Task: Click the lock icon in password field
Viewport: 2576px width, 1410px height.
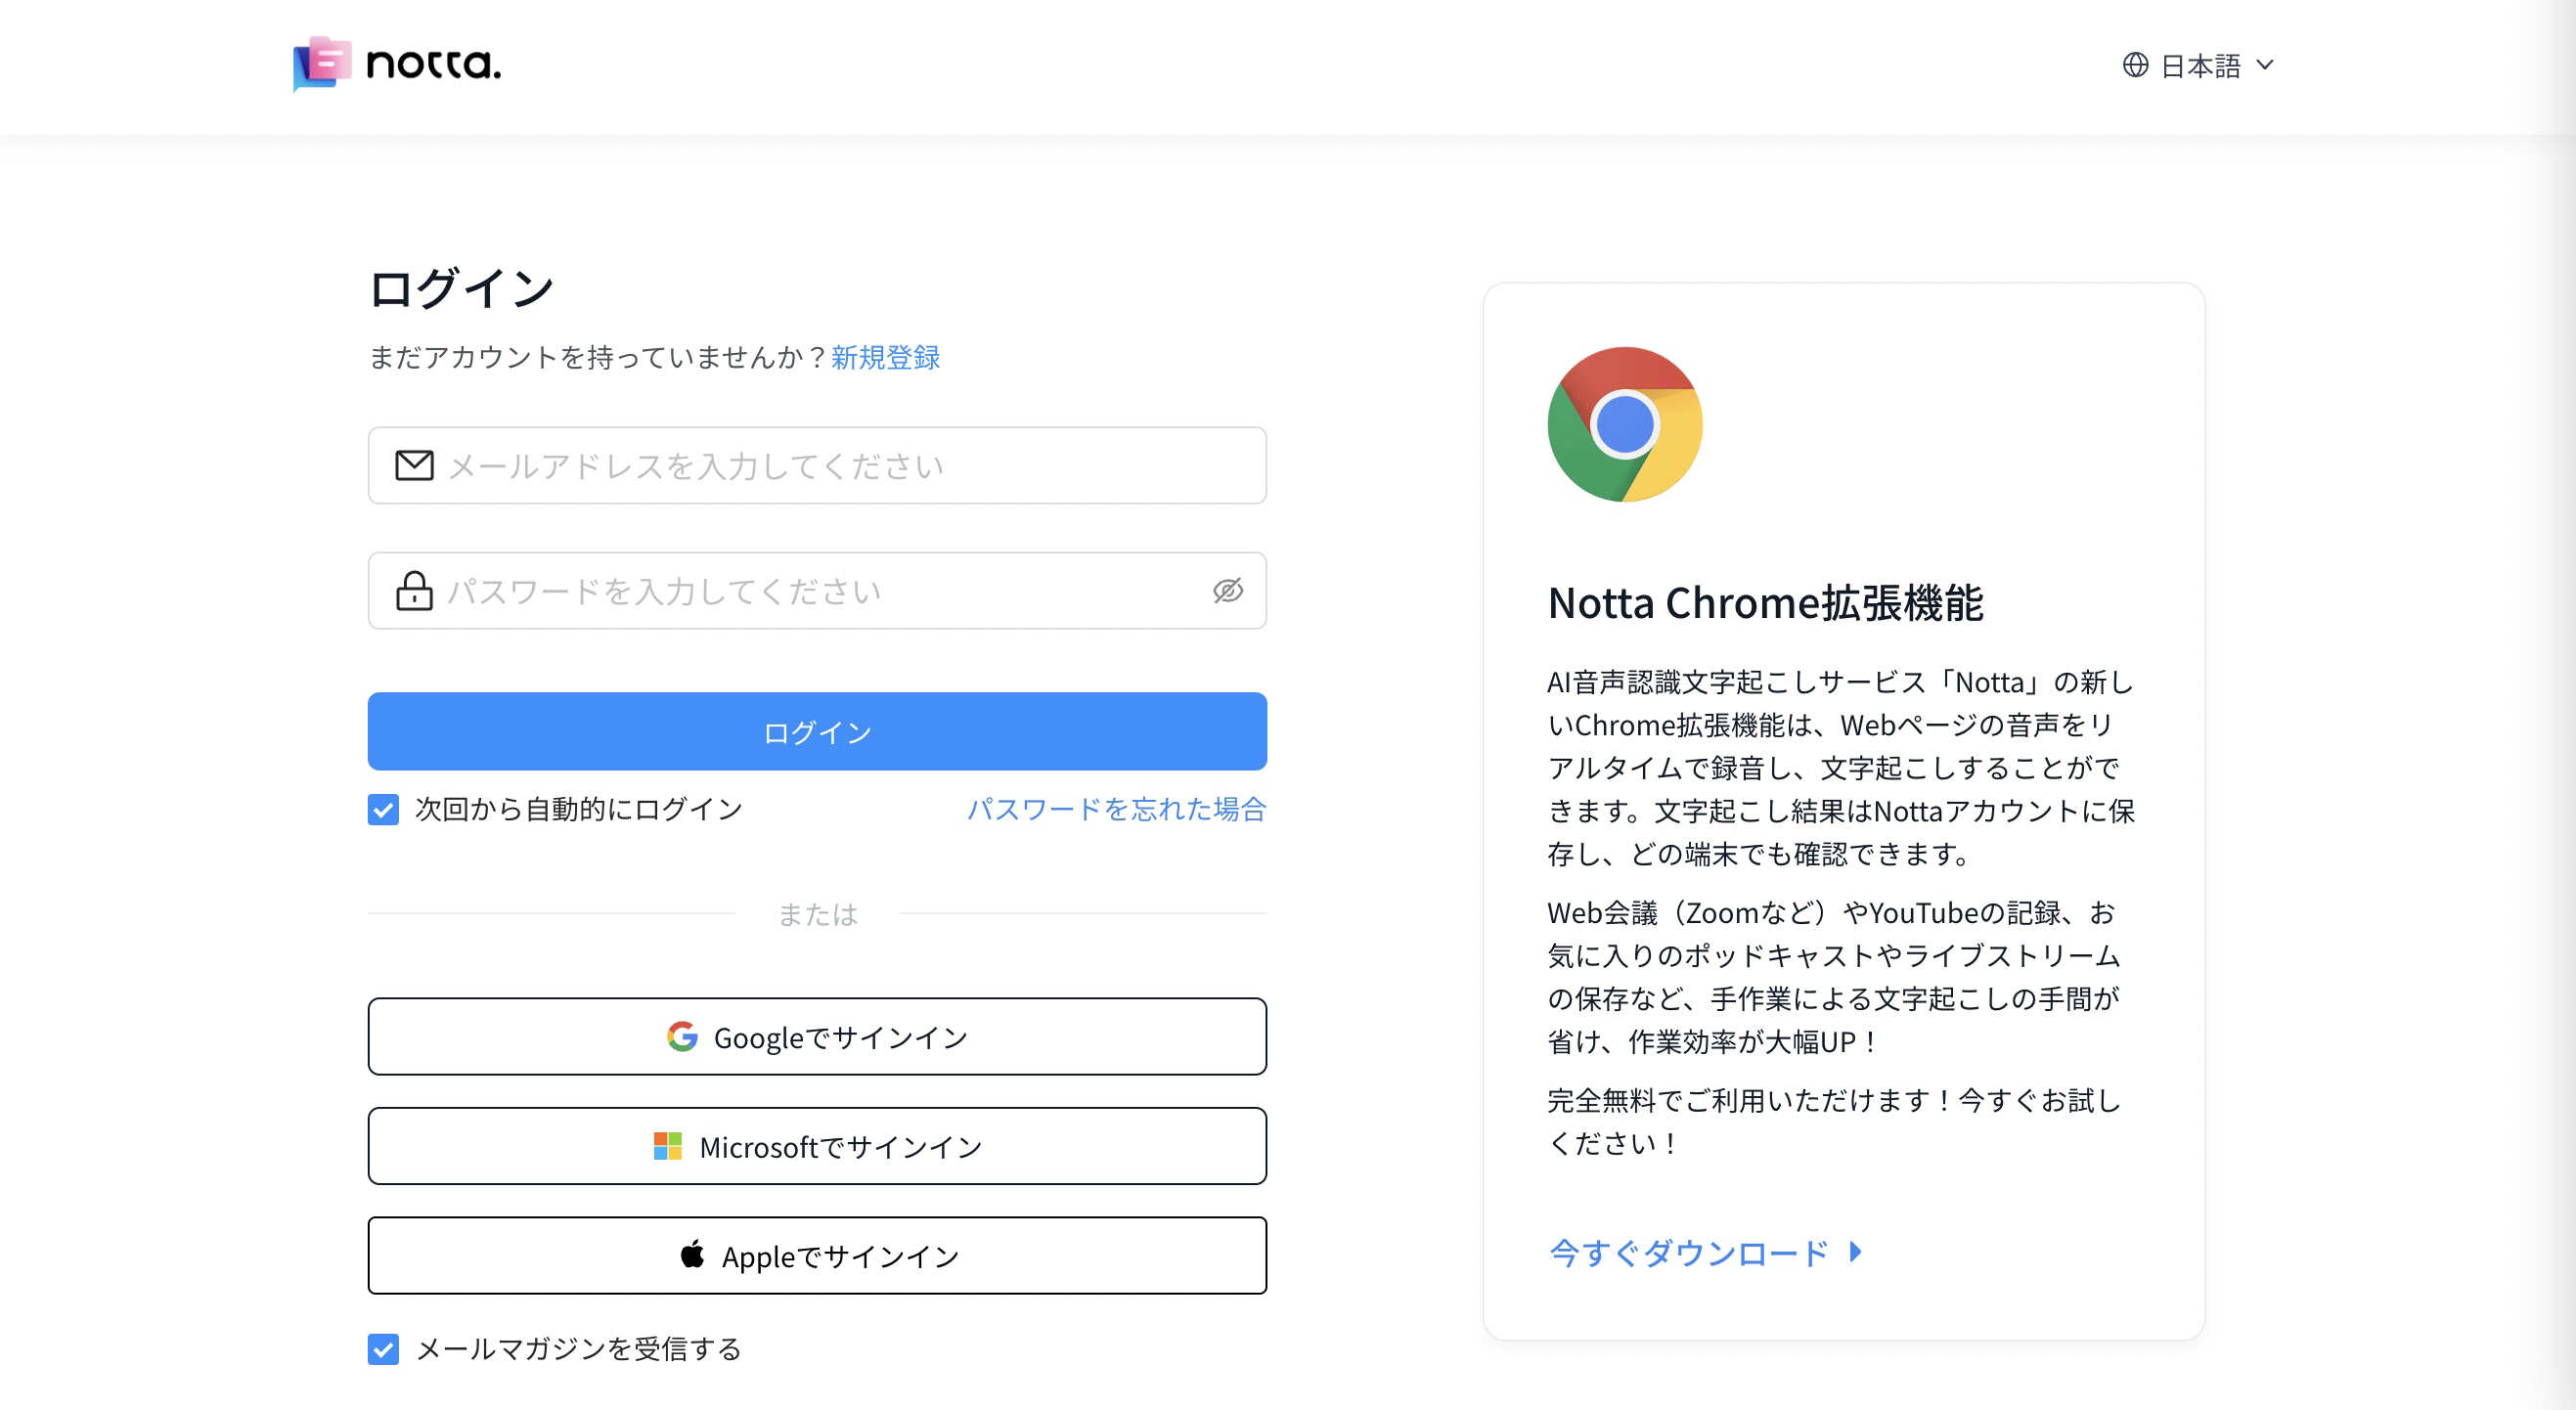Action: click(414, 591)
